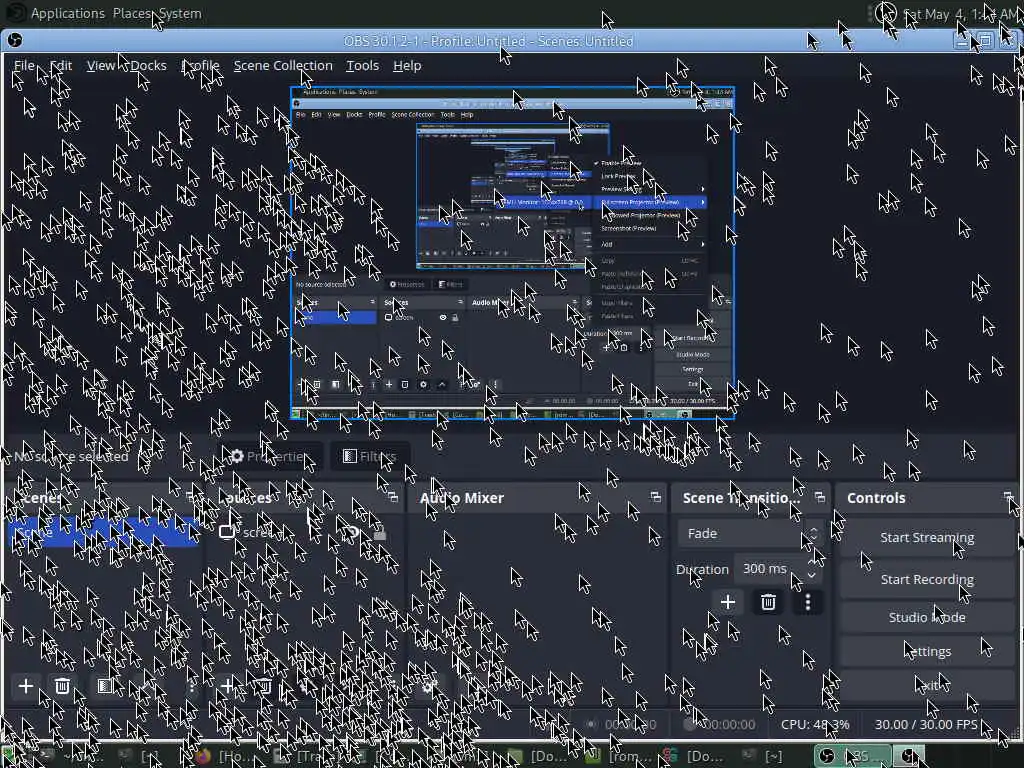Viewport: 1024px width, 768px height.
Task: Click the 30.00 / 30.00 FPS readout
Action: 926,724
